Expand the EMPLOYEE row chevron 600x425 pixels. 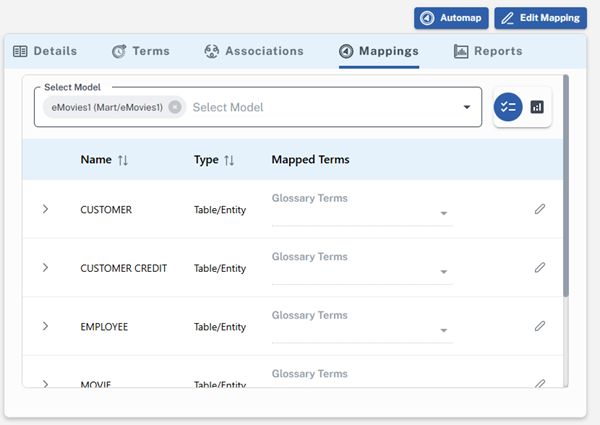click(x=45, y=326)
